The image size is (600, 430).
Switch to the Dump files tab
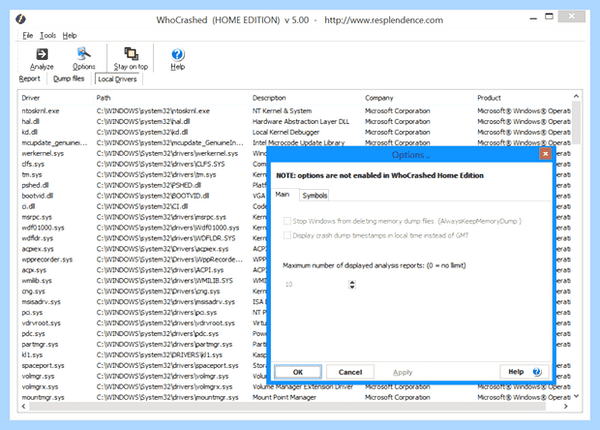point(68,79)
